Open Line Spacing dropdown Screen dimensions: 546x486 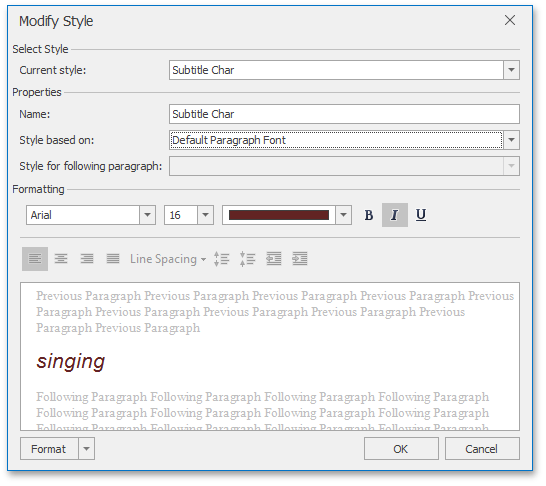click(168, 259)
